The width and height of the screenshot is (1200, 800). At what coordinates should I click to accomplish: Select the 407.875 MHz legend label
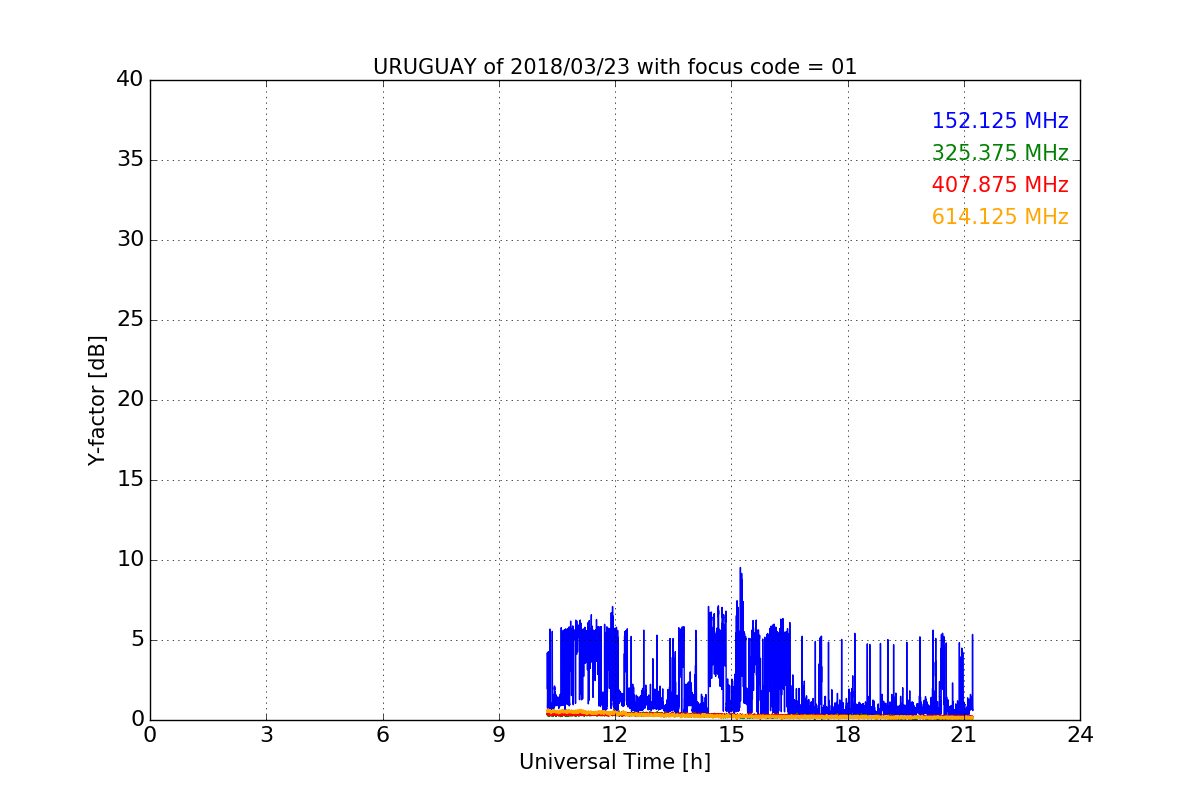tap(1000, 185)
